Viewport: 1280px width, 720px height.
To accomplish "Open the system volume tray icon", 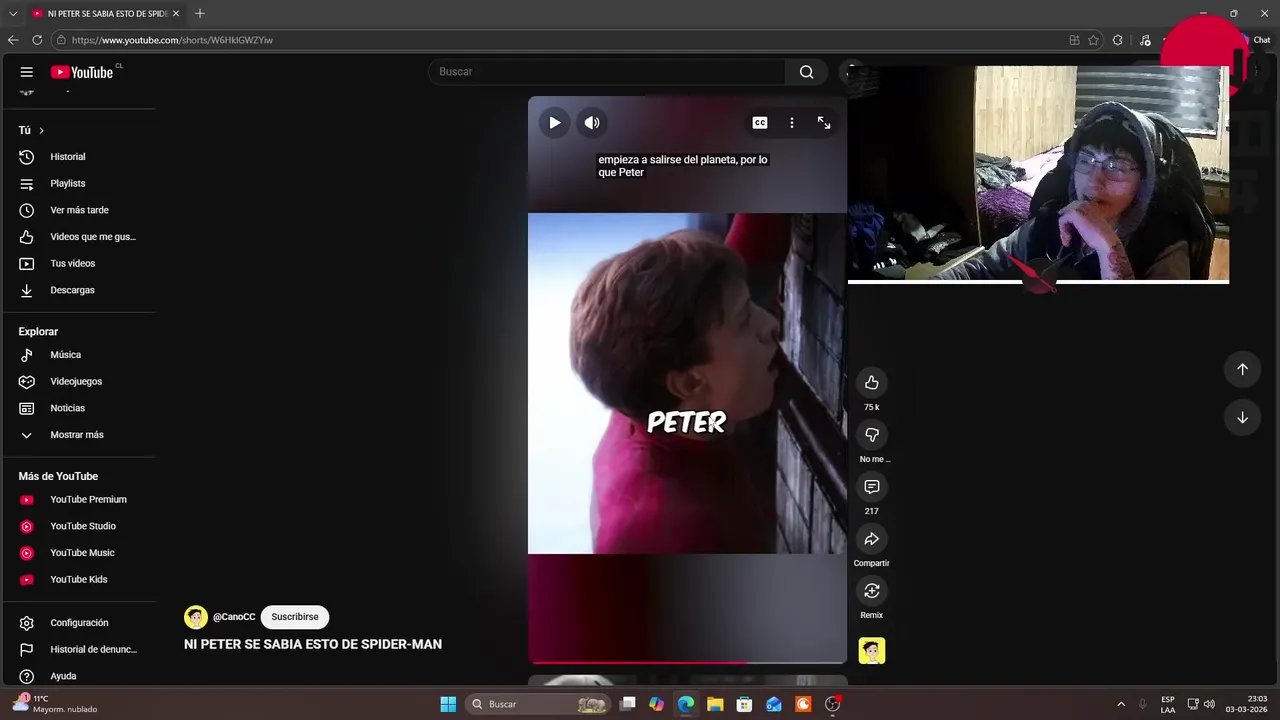I will (1209, 704).
